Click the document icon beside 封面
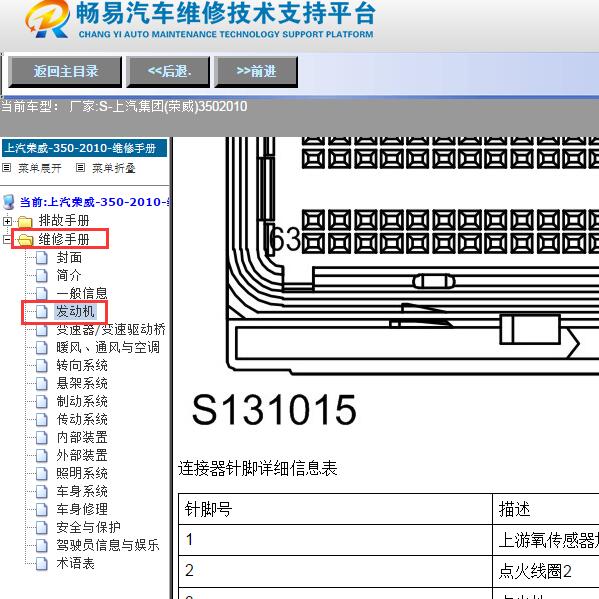This screenshot has height=599, width=599. pos(42,258)
